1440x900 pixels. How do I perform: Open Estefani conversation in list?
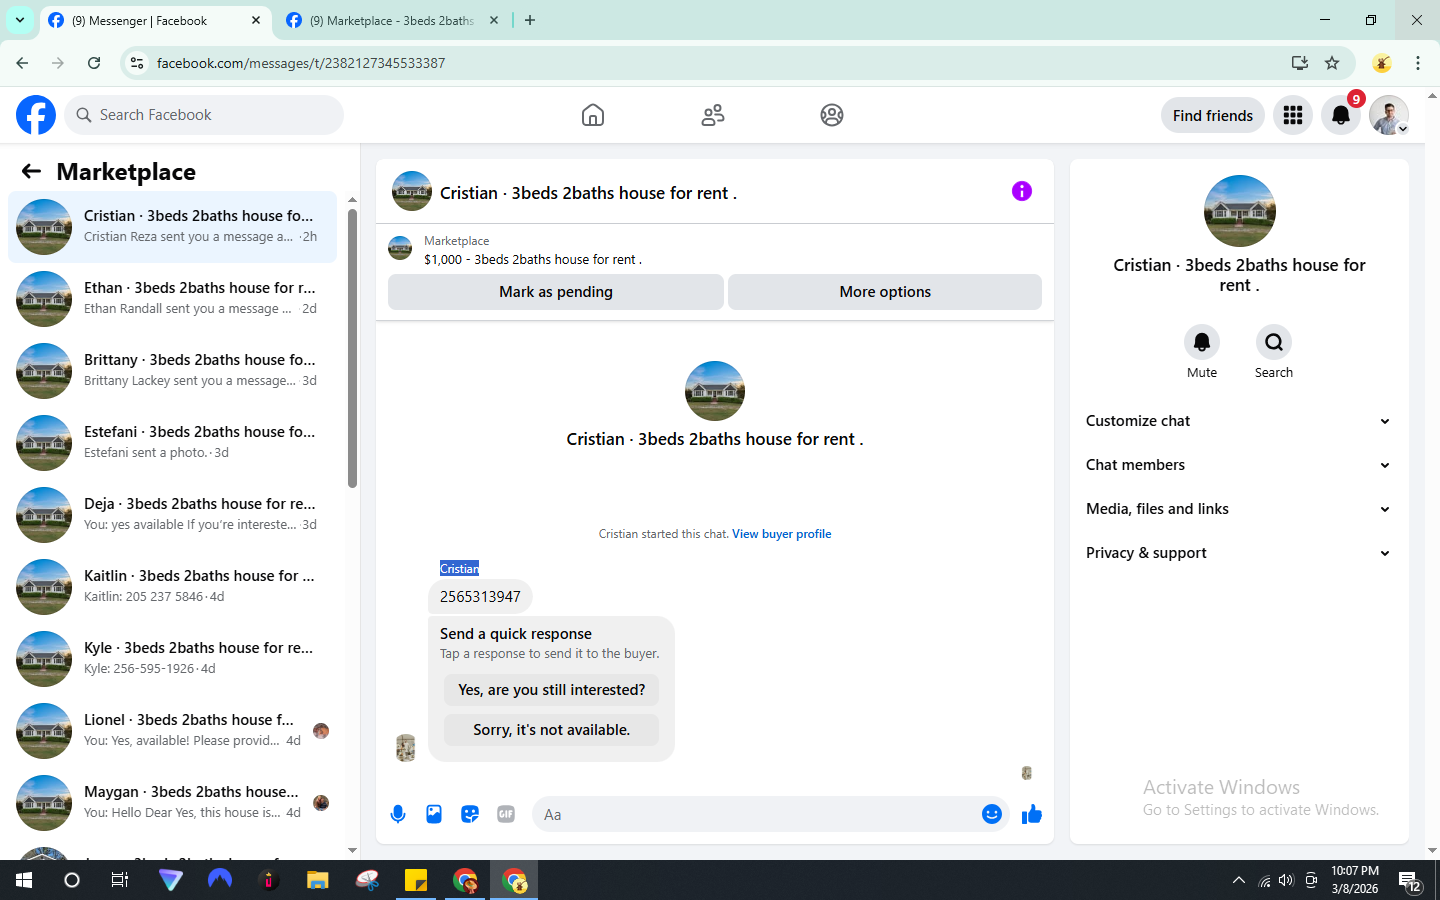[172, 443]
